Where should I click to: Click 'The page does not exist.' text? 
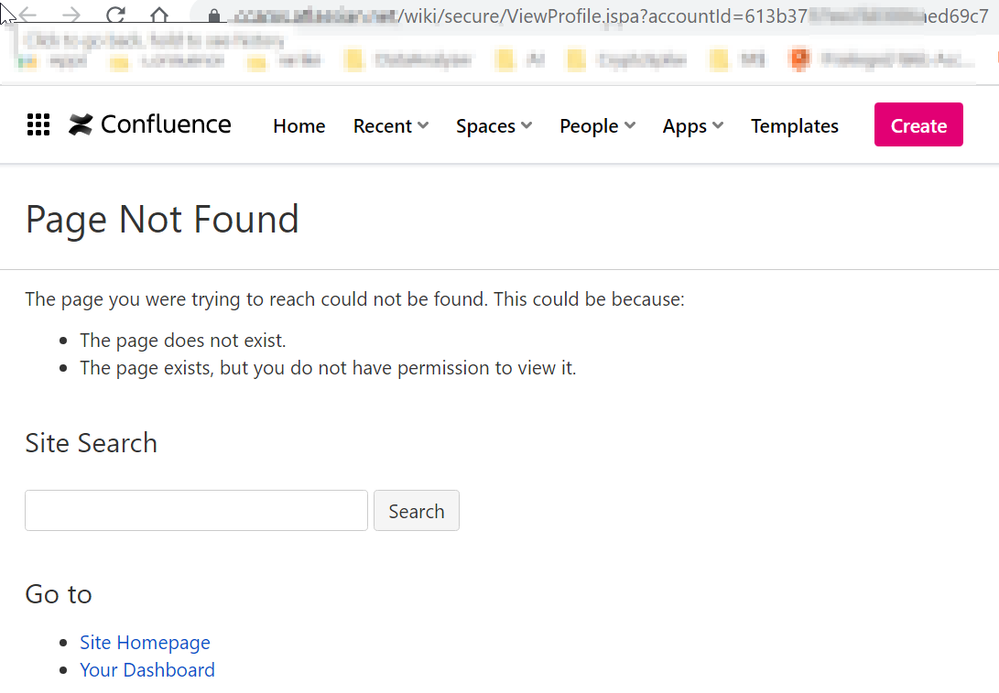(x=183, y=340)
